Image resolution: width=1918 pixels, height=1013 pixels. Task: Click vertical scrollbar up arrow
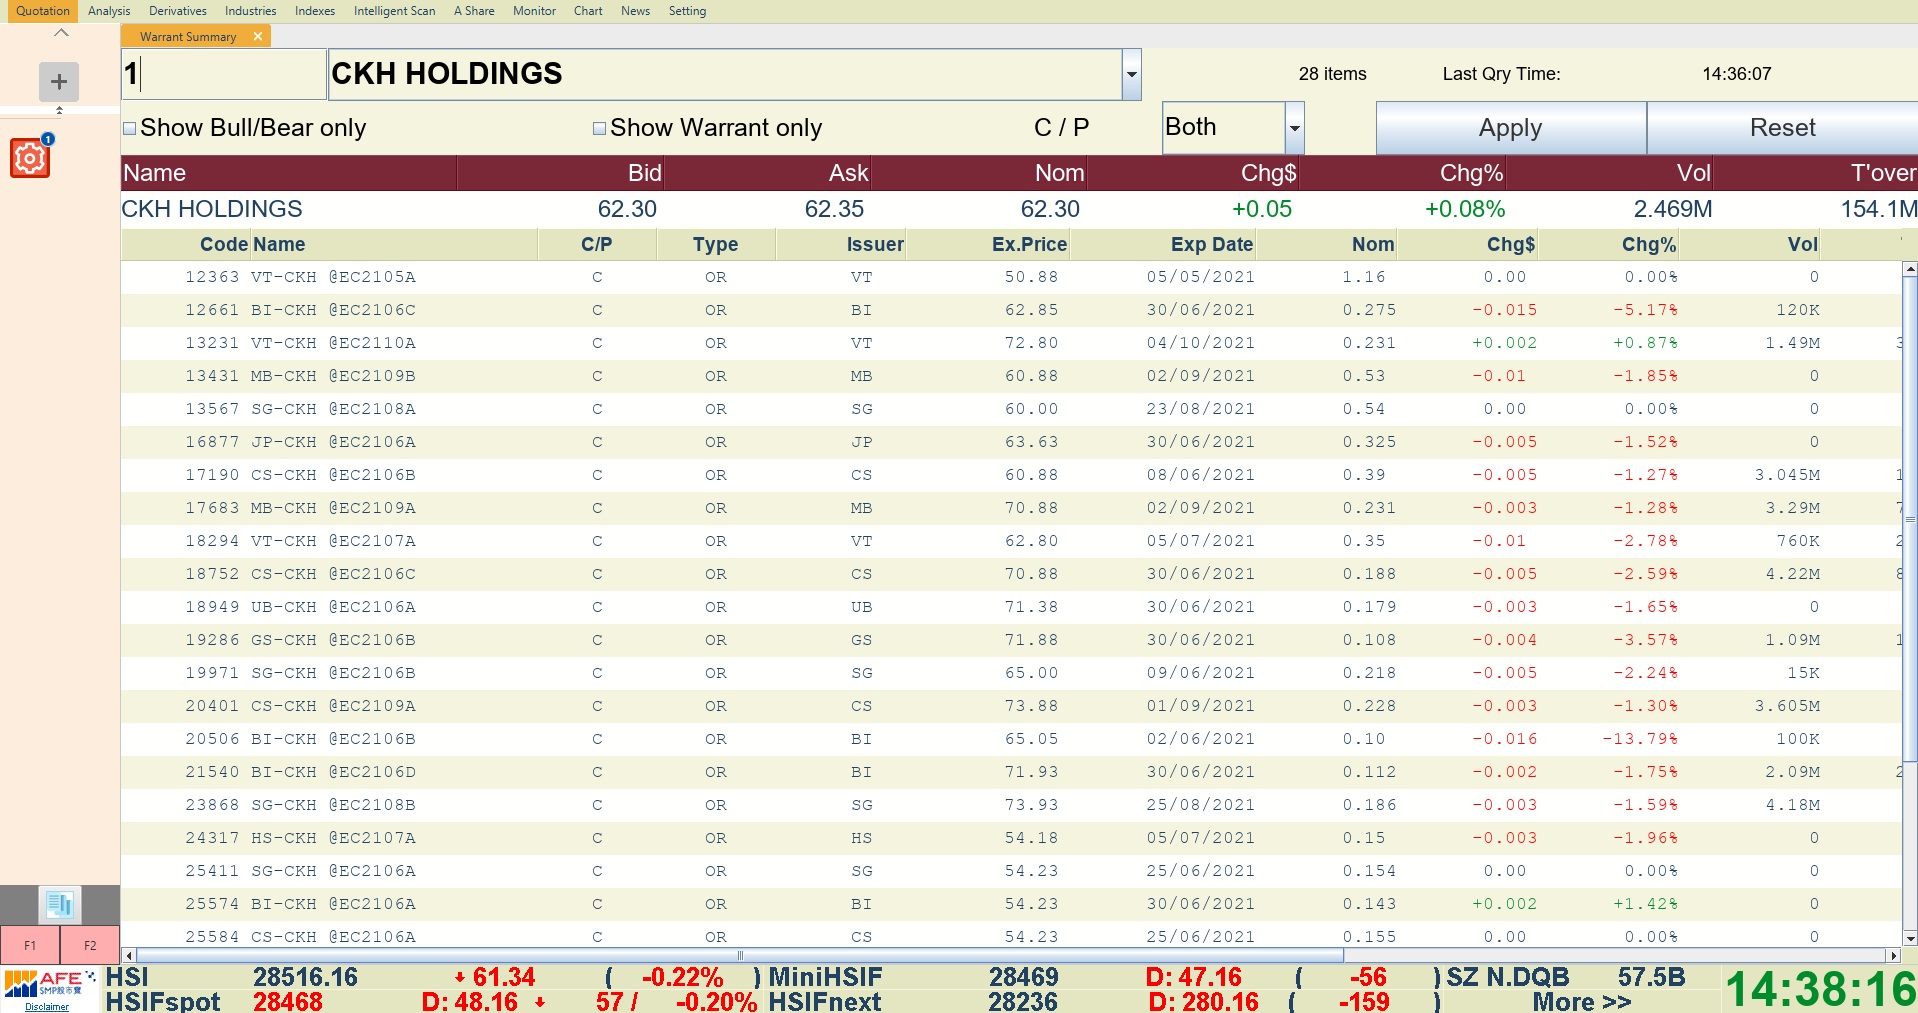tap(1910, 269)
